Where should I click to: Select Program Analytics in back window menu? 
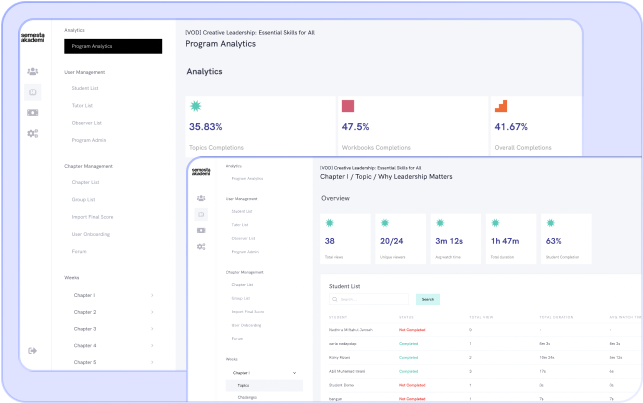pos(113,46)
